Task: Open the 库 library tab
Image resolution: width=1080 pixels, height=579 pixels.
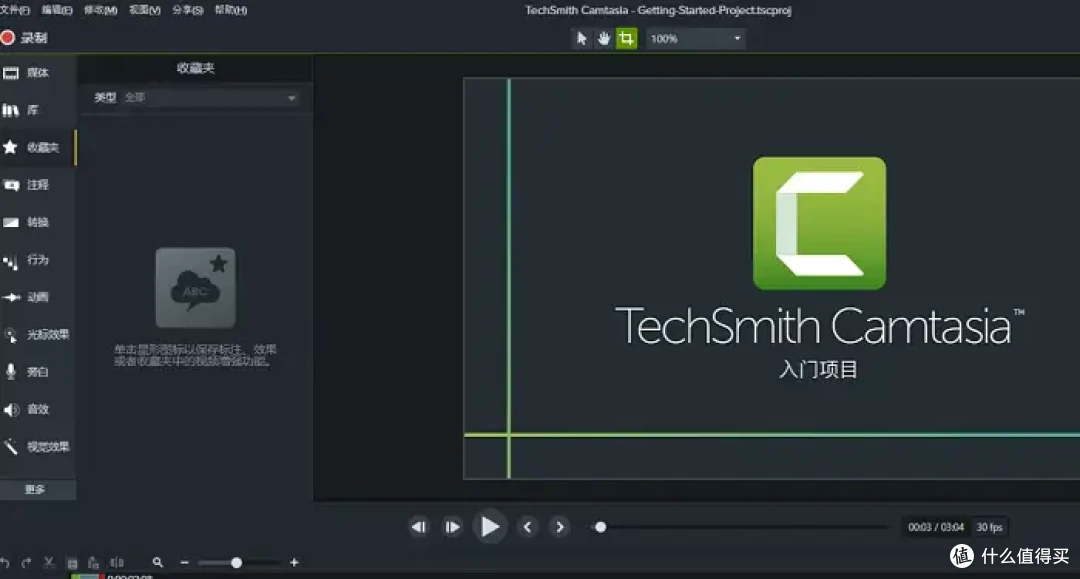Action: (x=37, y=110)
